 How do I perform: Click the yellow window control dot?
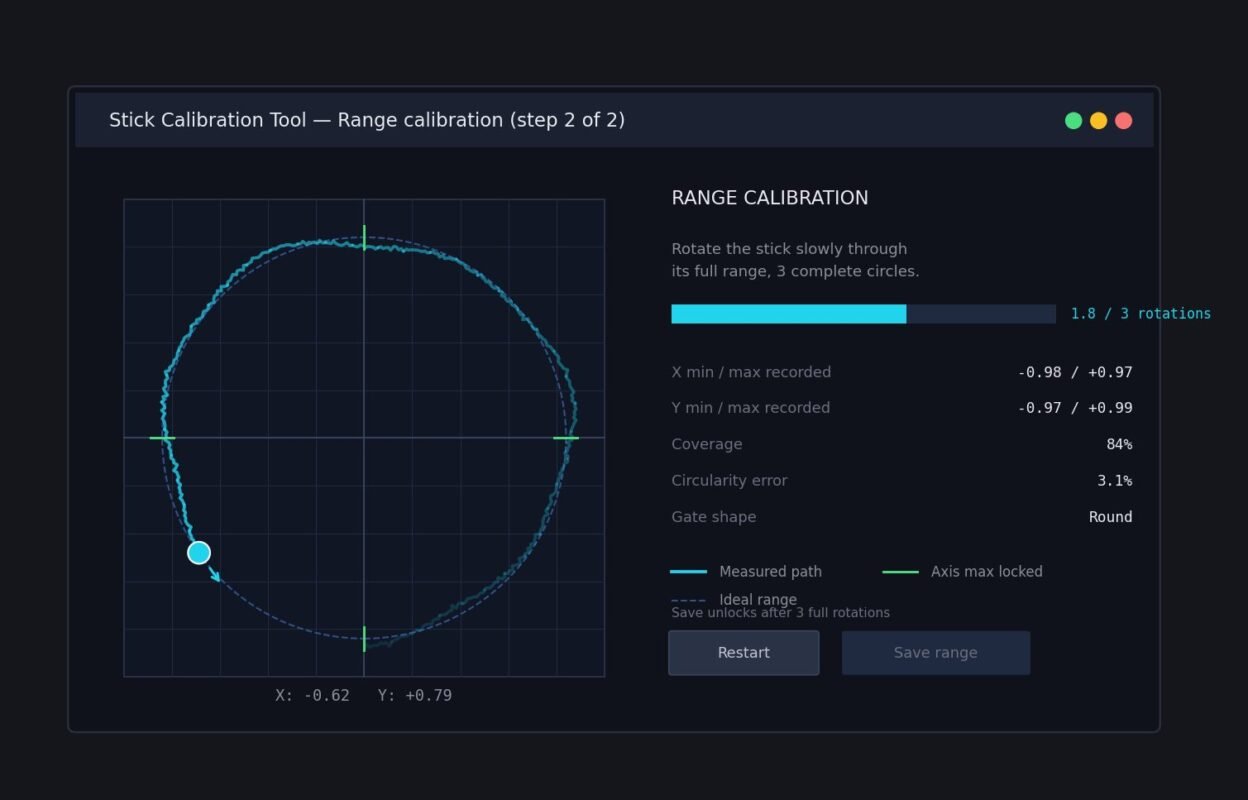click(1098, 121)
